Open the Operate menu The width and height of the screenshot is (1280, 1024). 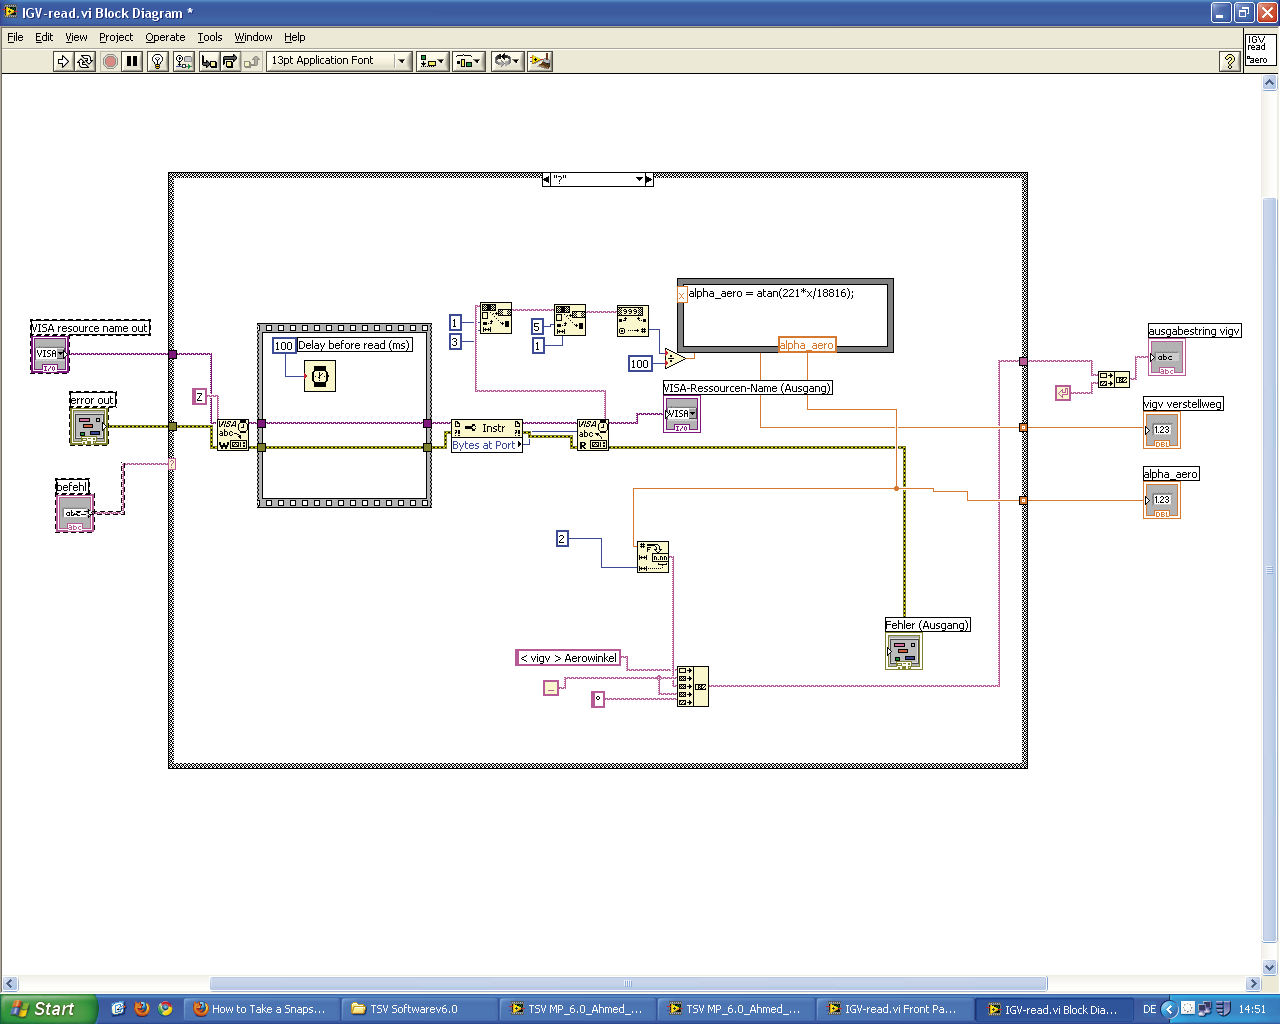coord(165,37)
